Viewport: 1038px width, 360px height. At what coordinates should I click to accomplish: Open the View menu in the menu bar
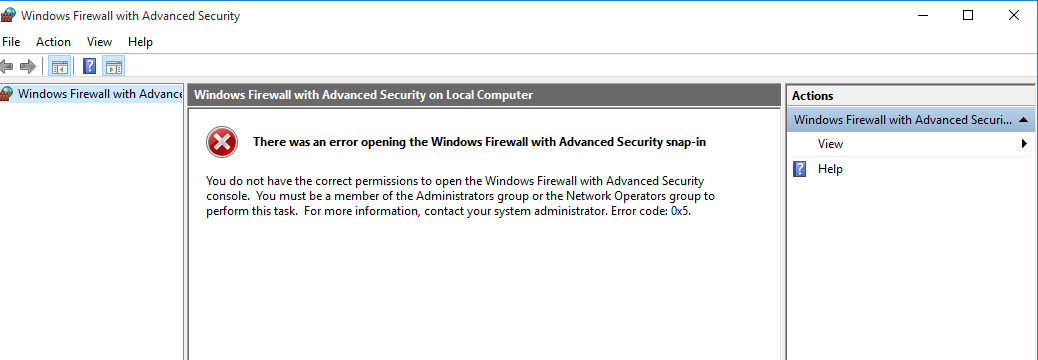(x=99, y=42)
